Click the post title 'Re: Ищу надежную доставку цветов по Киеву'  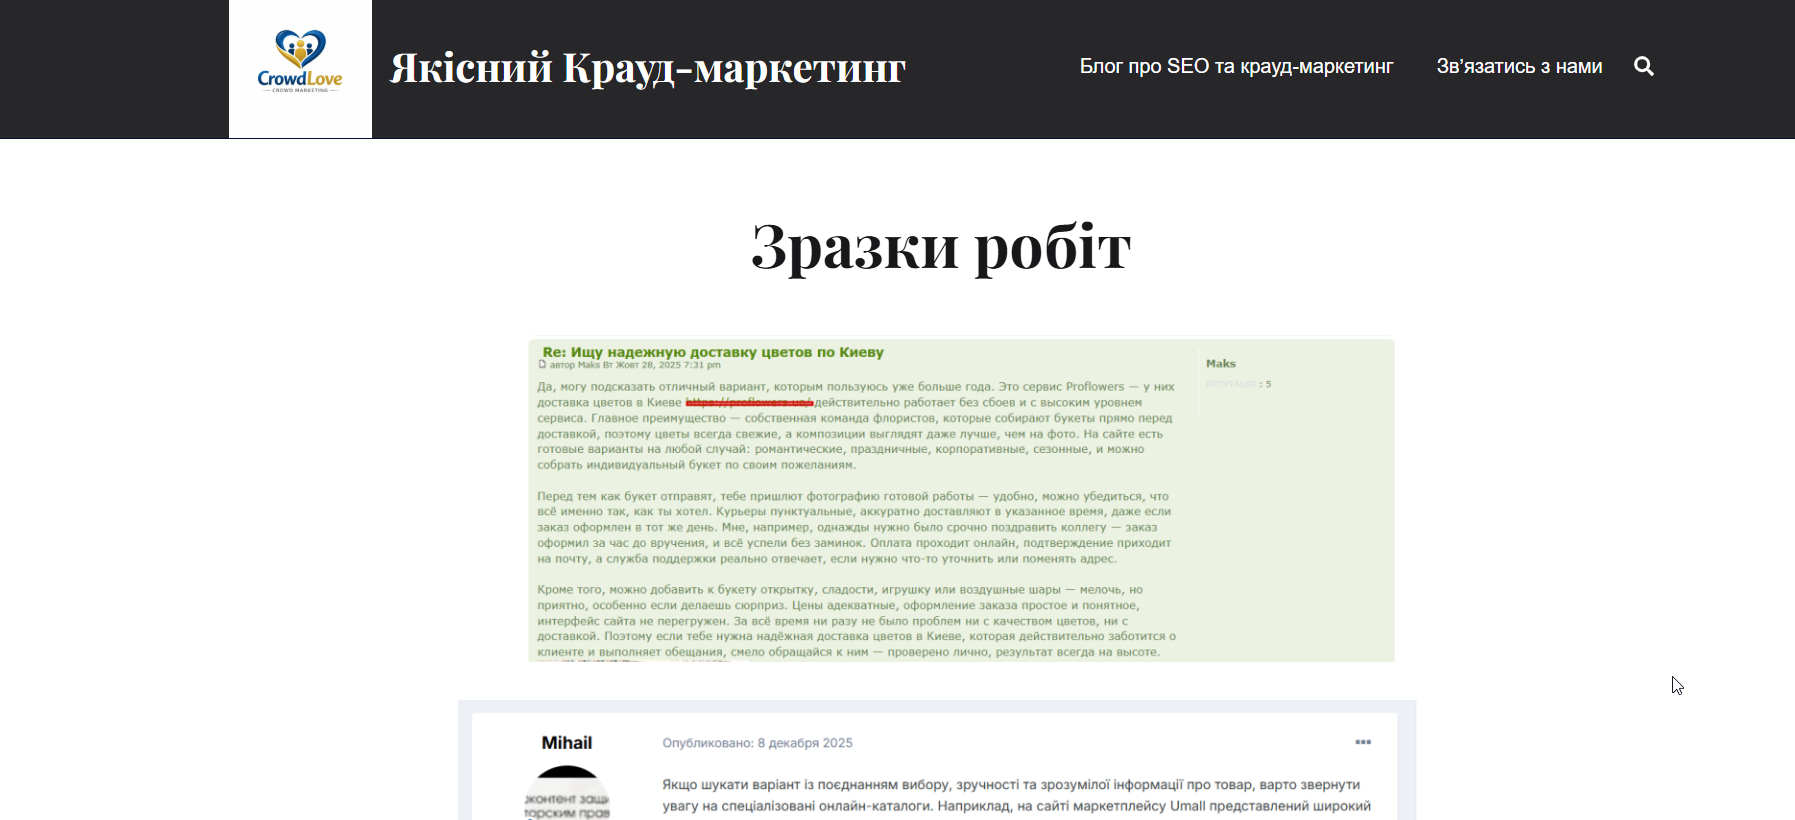(713, 352)
